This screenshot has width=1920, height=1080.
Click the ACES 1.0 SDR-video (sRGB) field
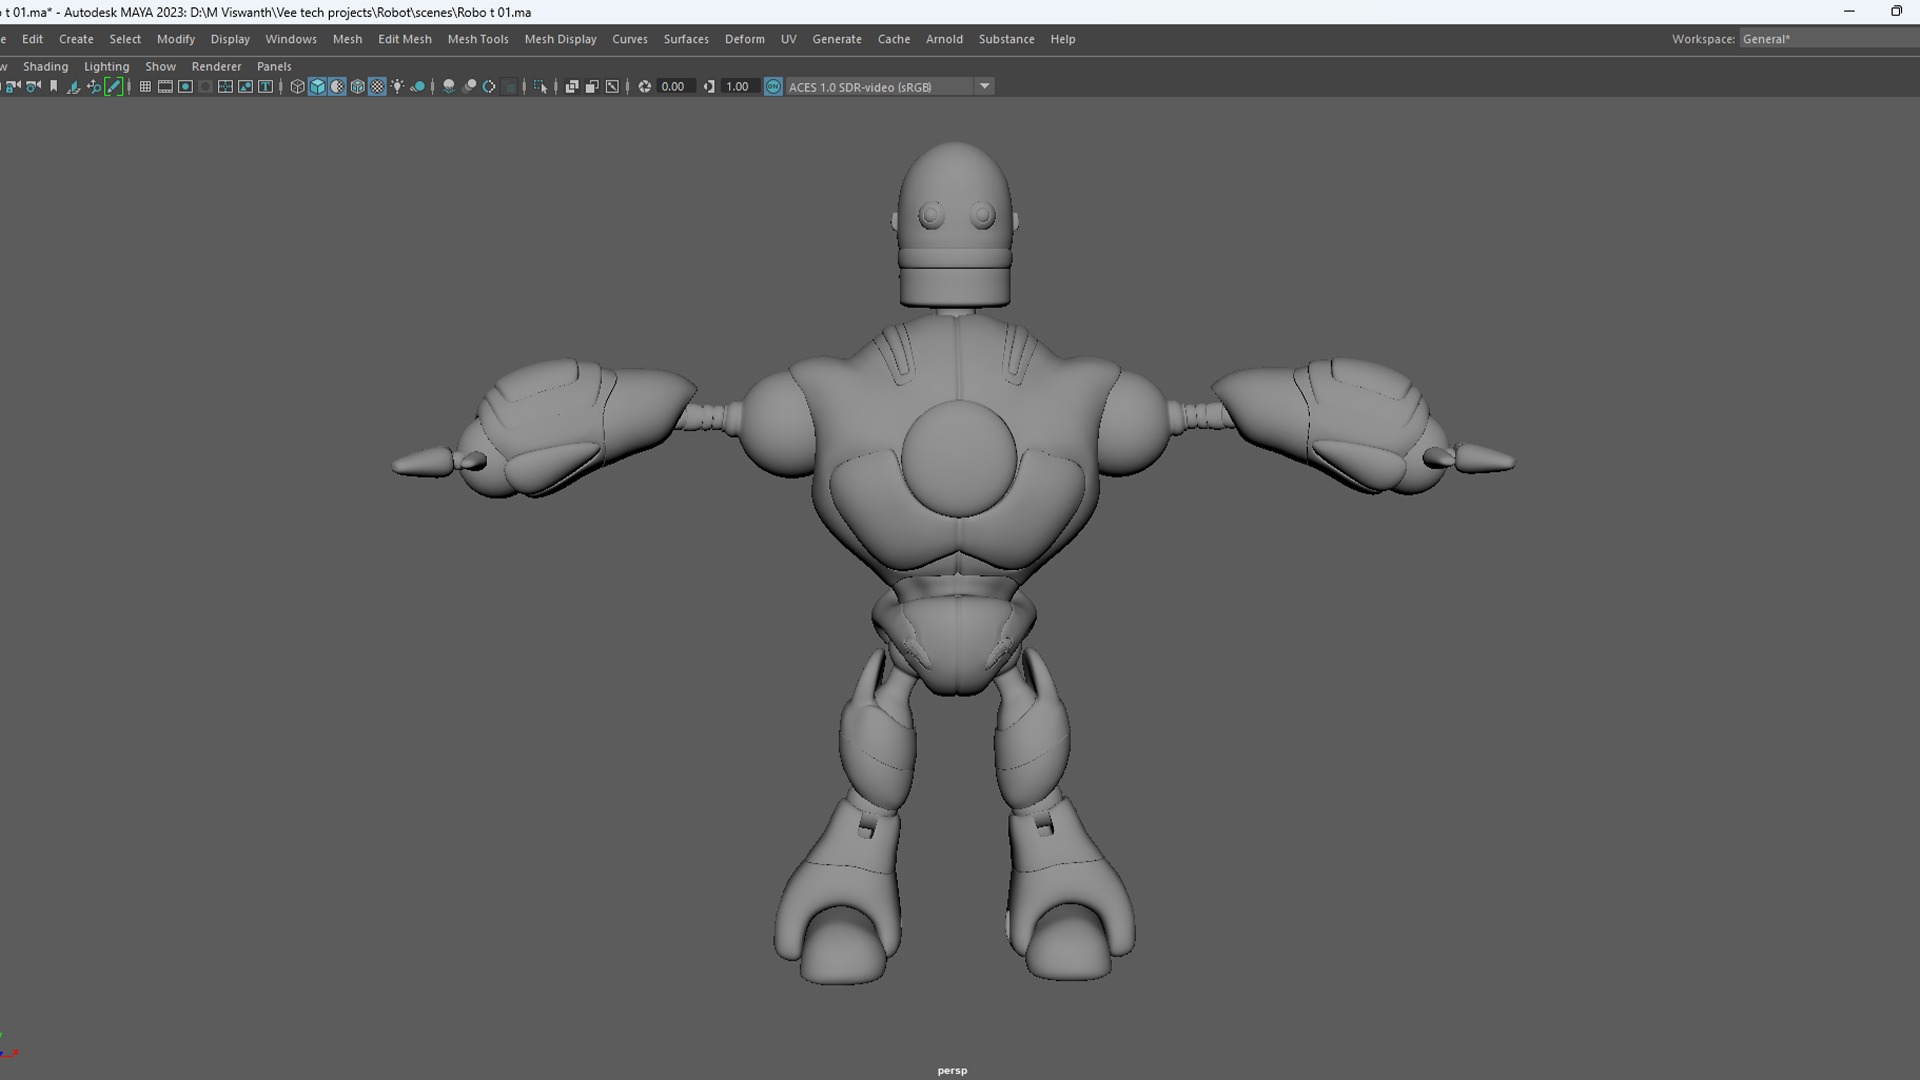click(x=879, y=87)
